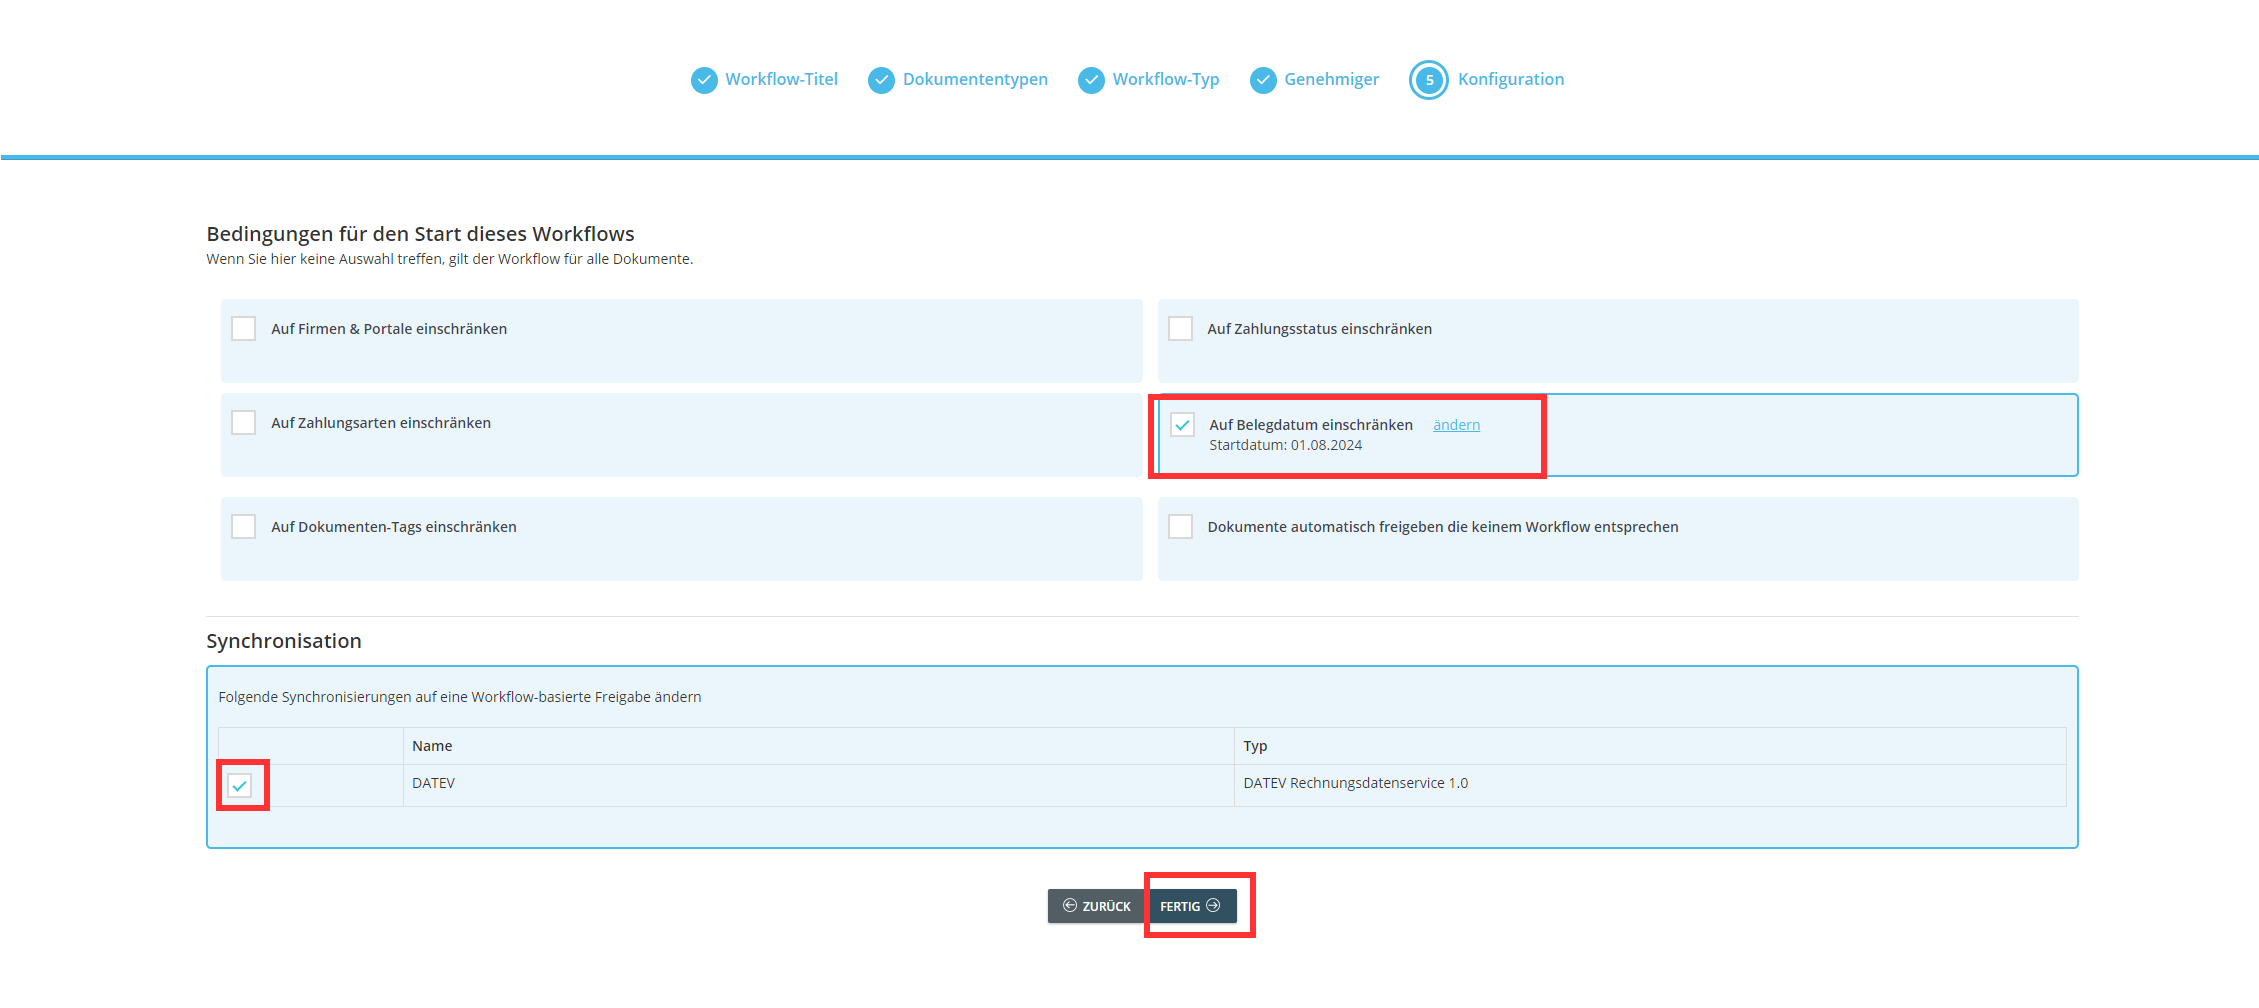Click the ZURÜCK button
2259x1008 pixels.
[1097, 906]
